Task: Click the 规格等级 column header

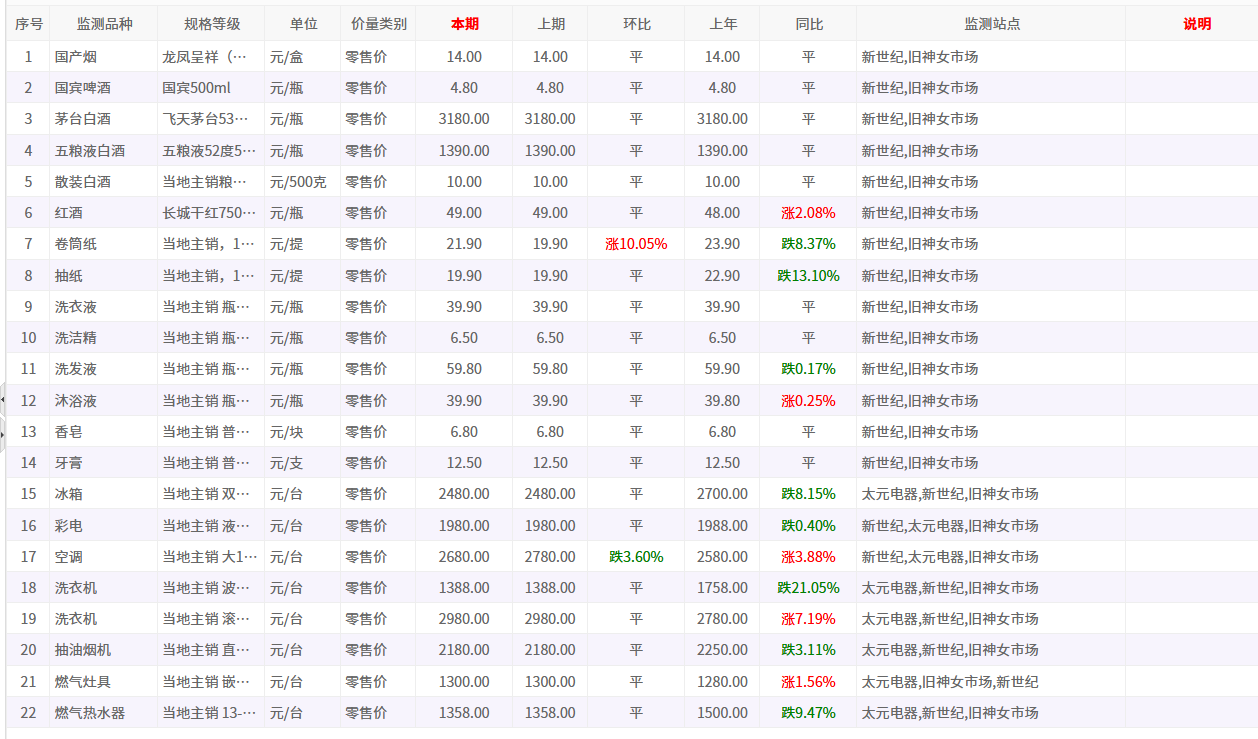Action: pos(211,24)
